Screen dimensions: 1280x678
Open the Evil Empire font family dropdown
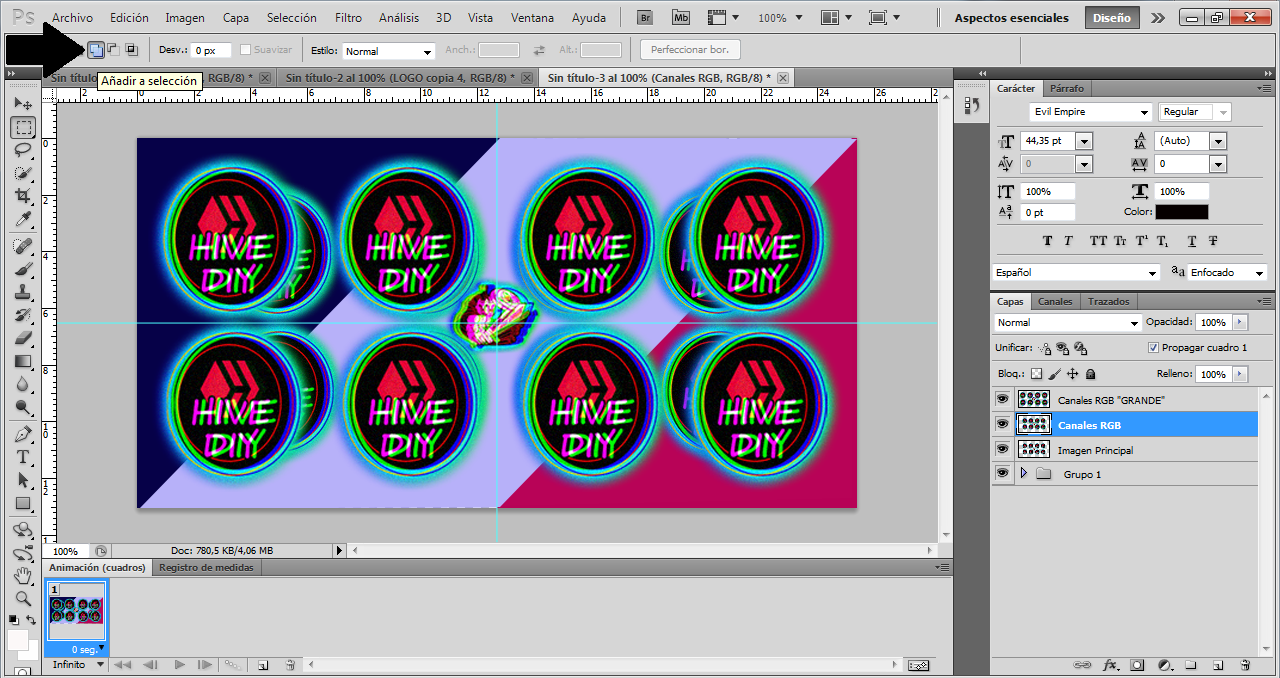click(1091, 112)
